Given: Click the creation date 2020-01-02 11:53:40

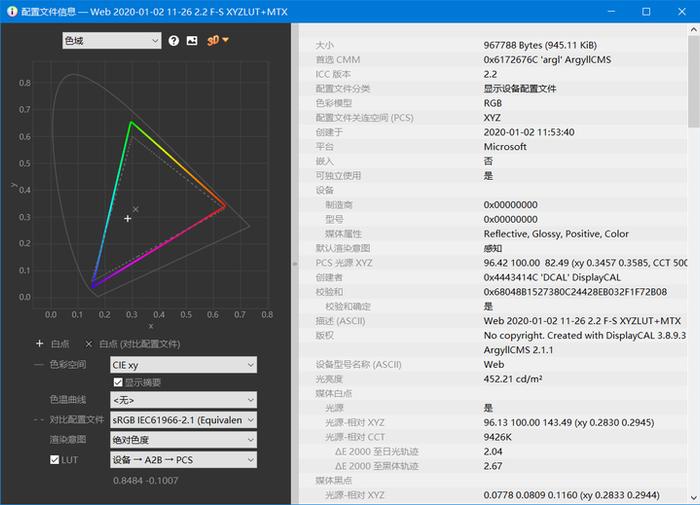Looking at the screenshot, I should (529, 132).
